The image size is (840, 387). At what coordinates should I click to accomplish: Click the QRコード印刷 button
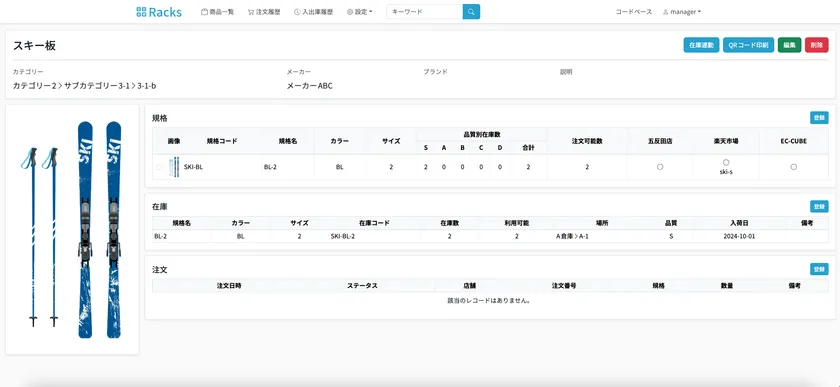click(x=748, y=45)
